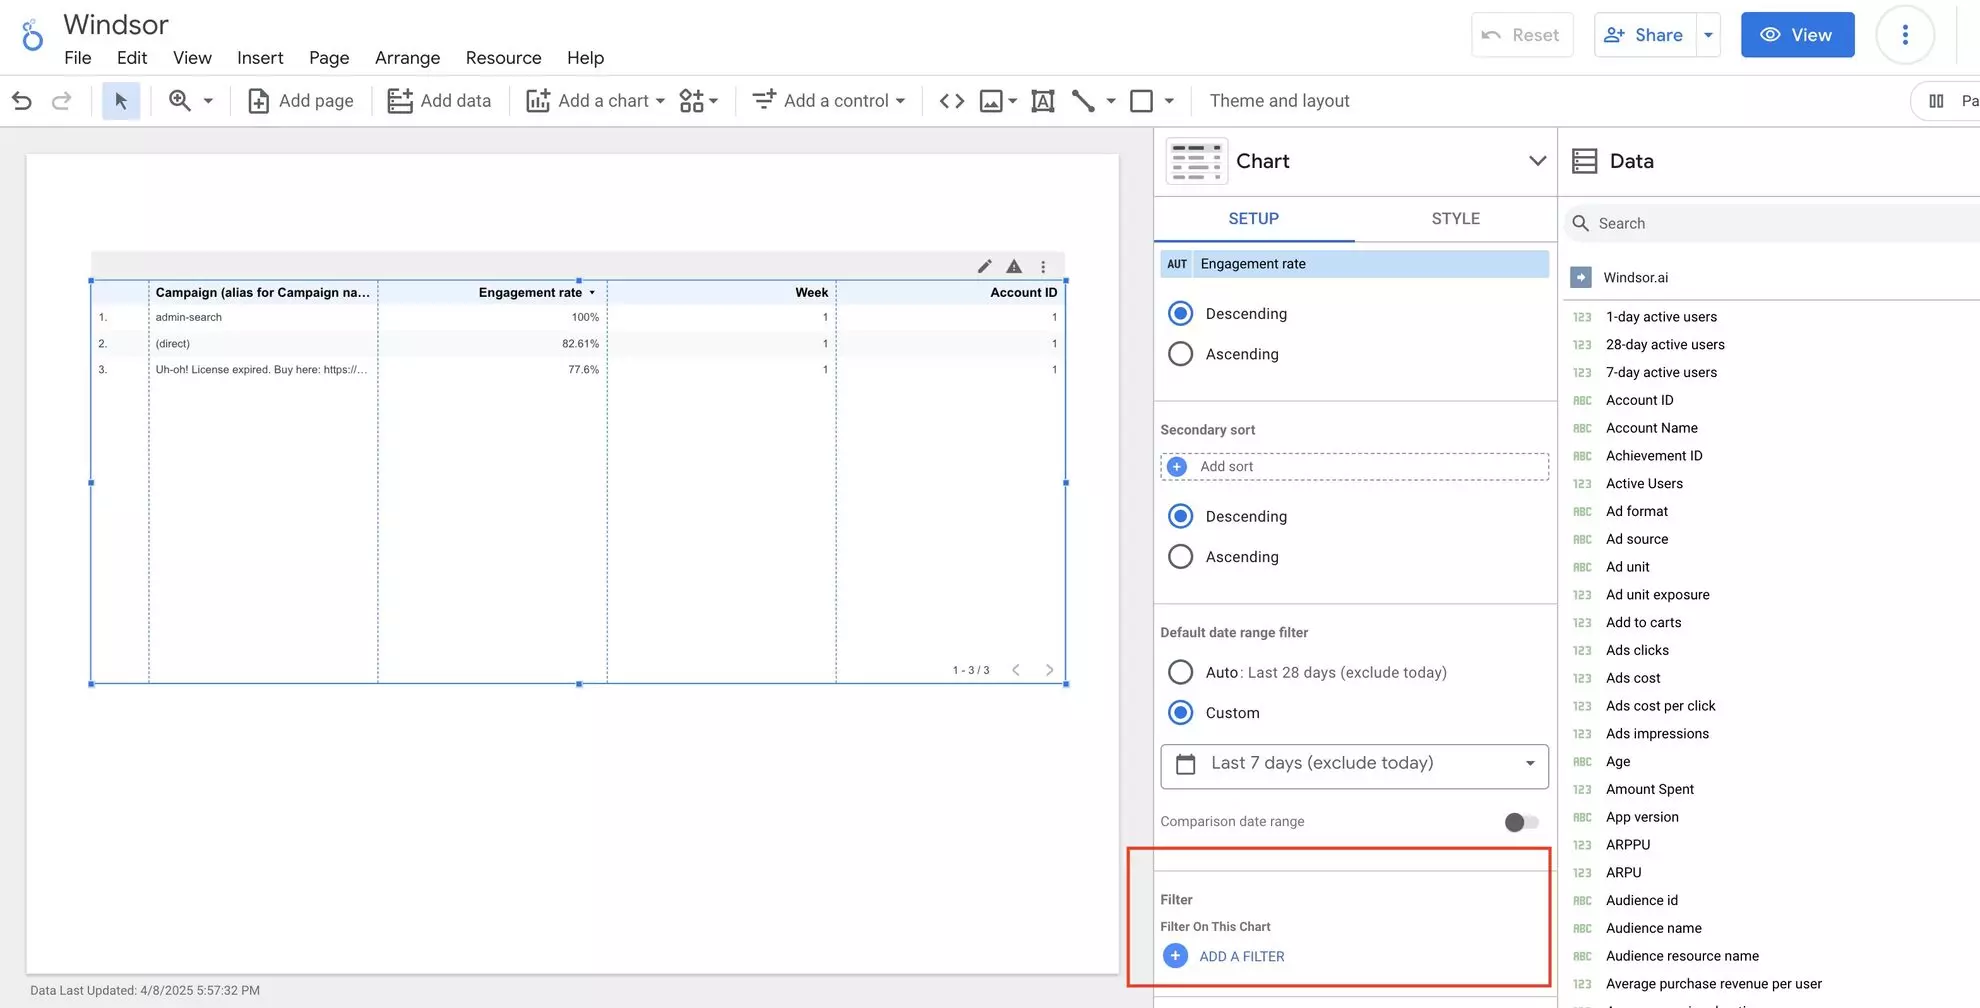Open the Last 7 days date dropdown
1980x1008 pixels.
(x=1354, y=766)
